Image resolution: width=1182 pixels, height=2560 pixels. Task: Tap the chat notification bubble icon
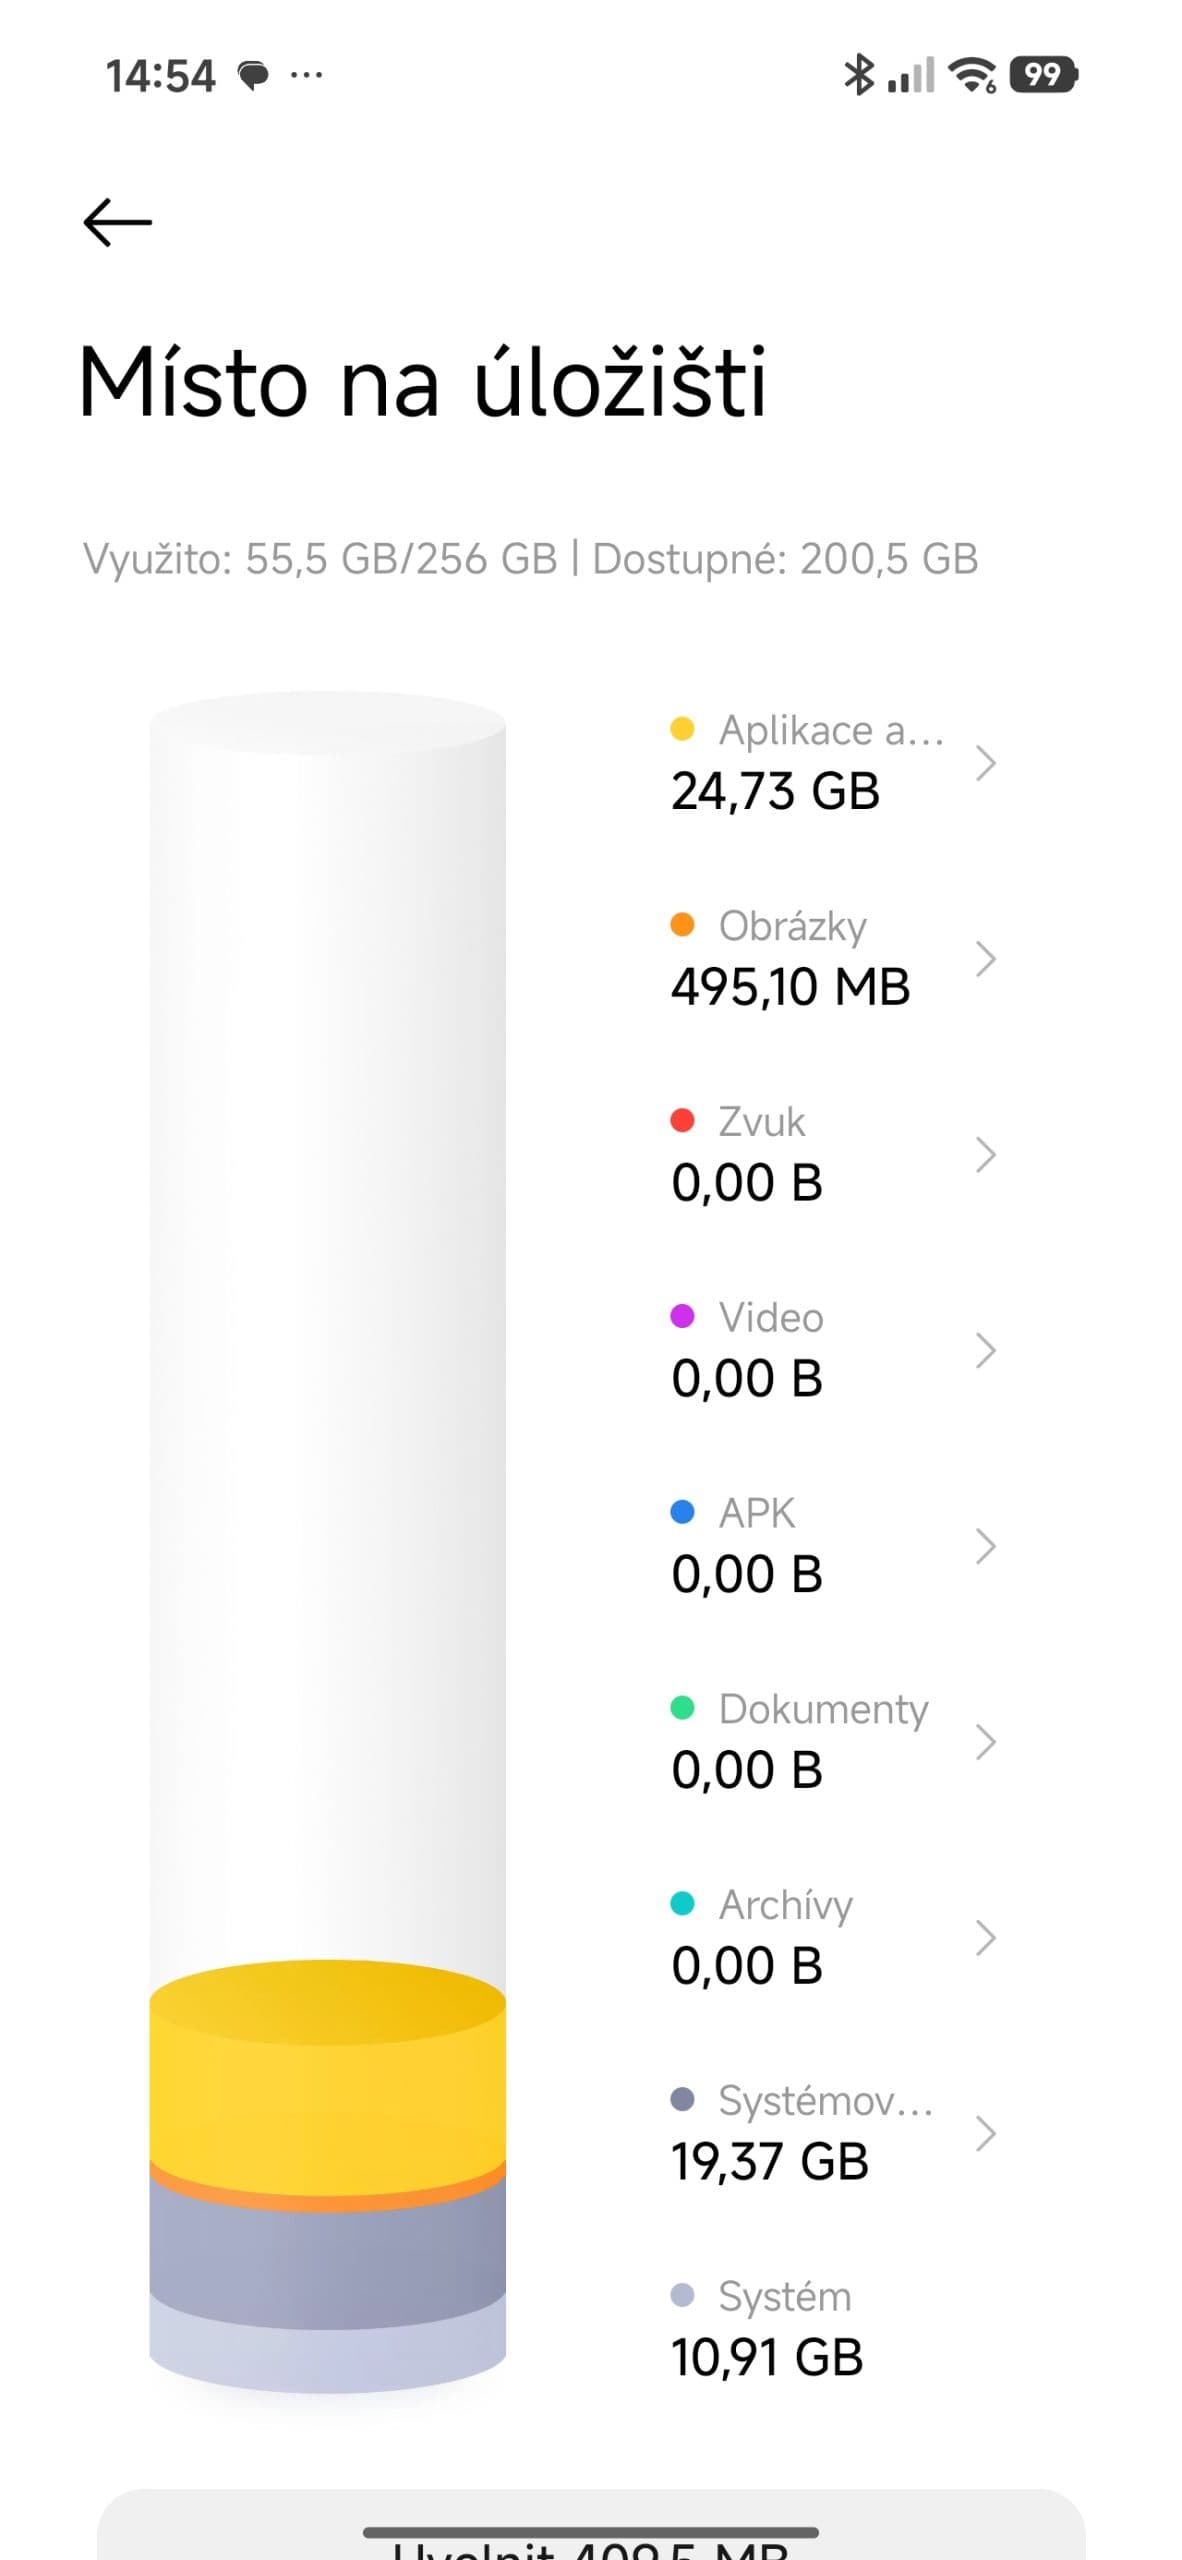click(x=253, y=75)
